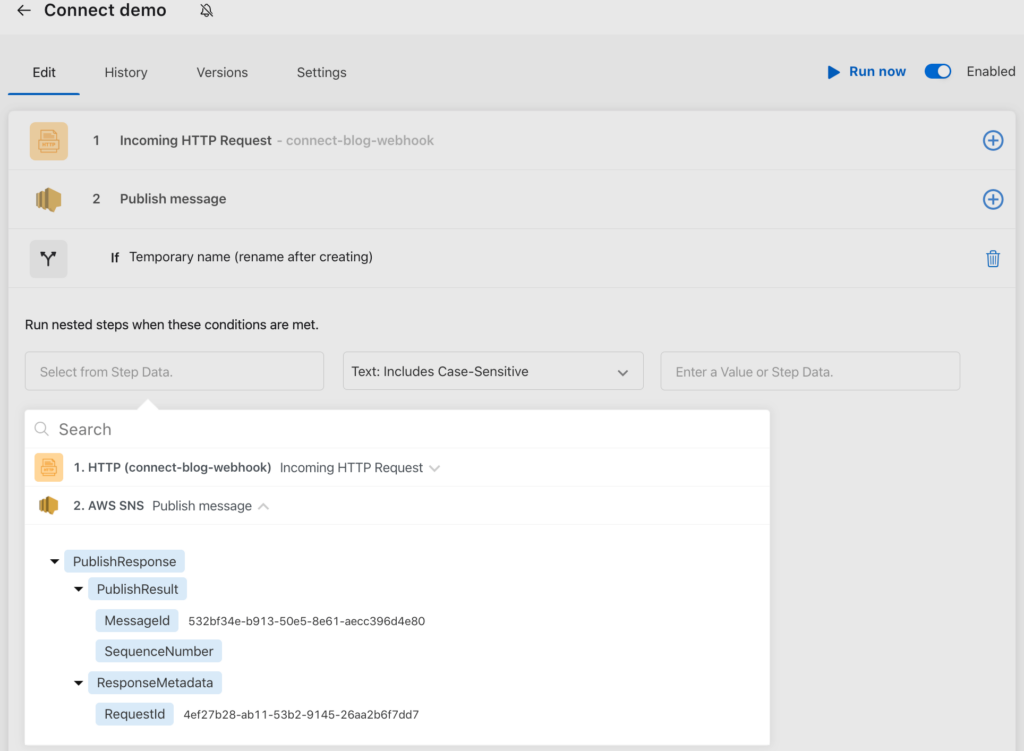Add a step after Incoming HTTP Request

click(x=992, y=141)
